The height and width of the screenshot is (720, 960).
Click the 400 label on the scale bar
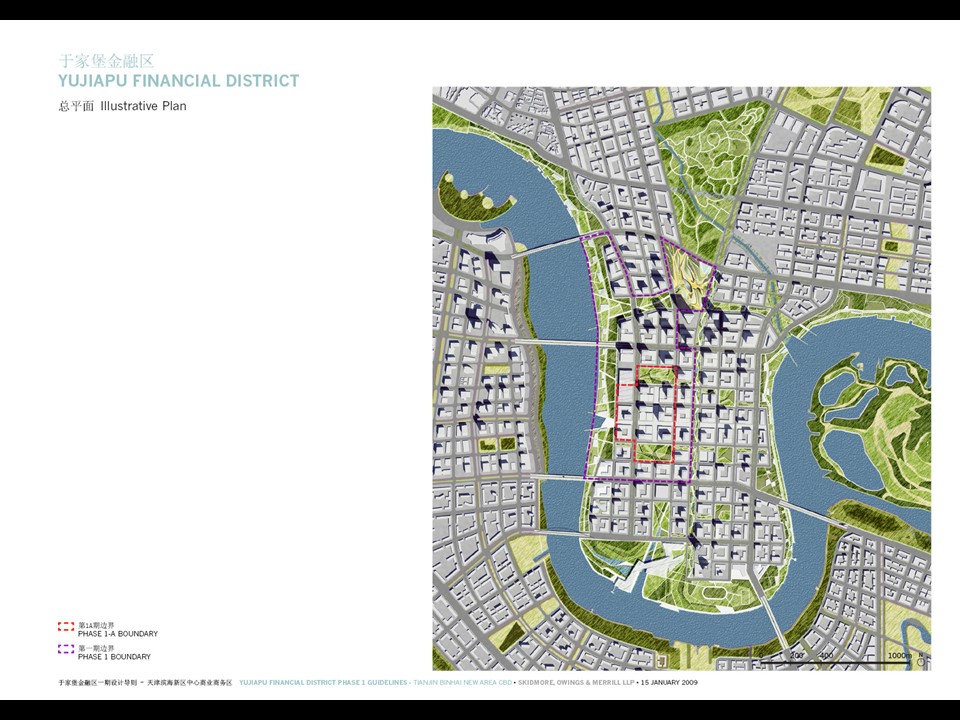click(x=826, y=655)
